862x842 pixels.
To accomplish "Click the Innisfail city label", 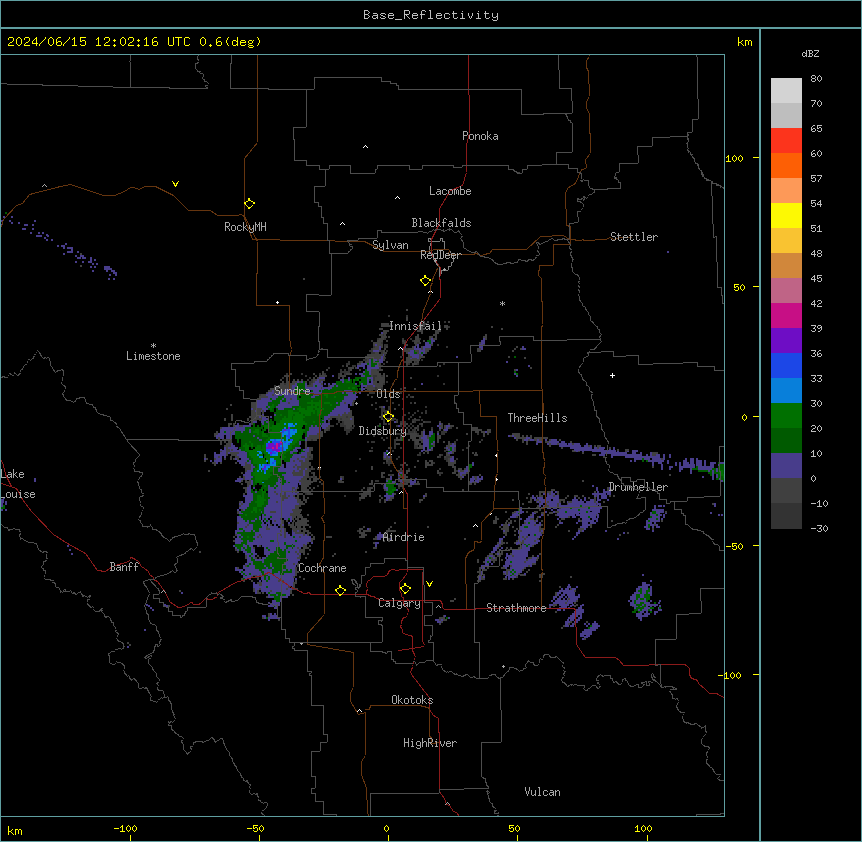I will [x=415, y=326].
